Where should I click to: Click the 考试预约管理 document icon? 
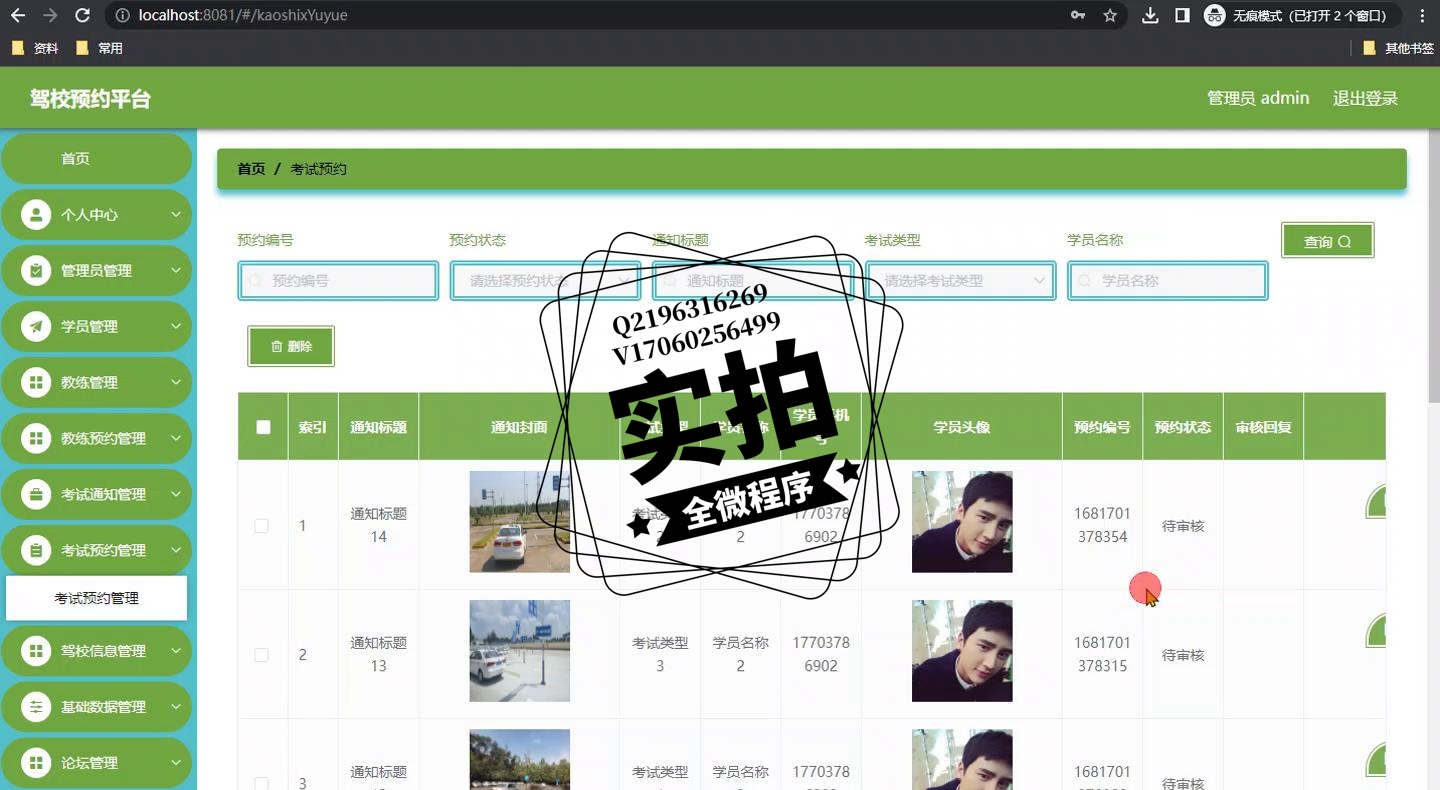pos(36,551)
